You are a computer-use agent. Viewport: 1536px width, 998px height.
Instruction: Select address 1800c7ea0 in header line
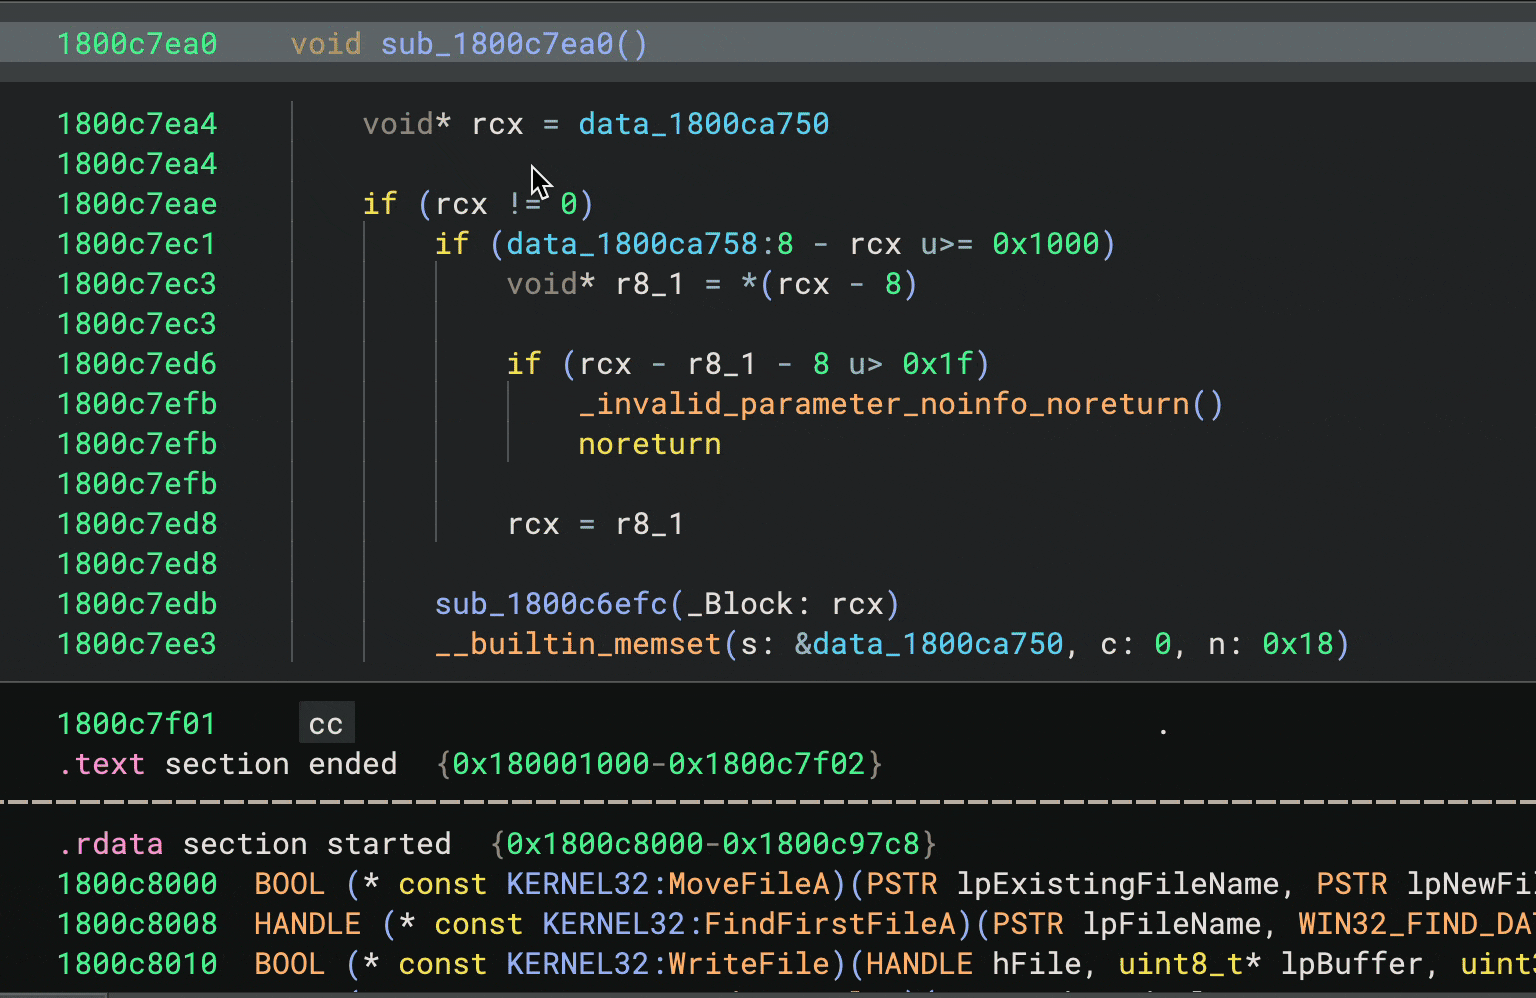point(137,44)
